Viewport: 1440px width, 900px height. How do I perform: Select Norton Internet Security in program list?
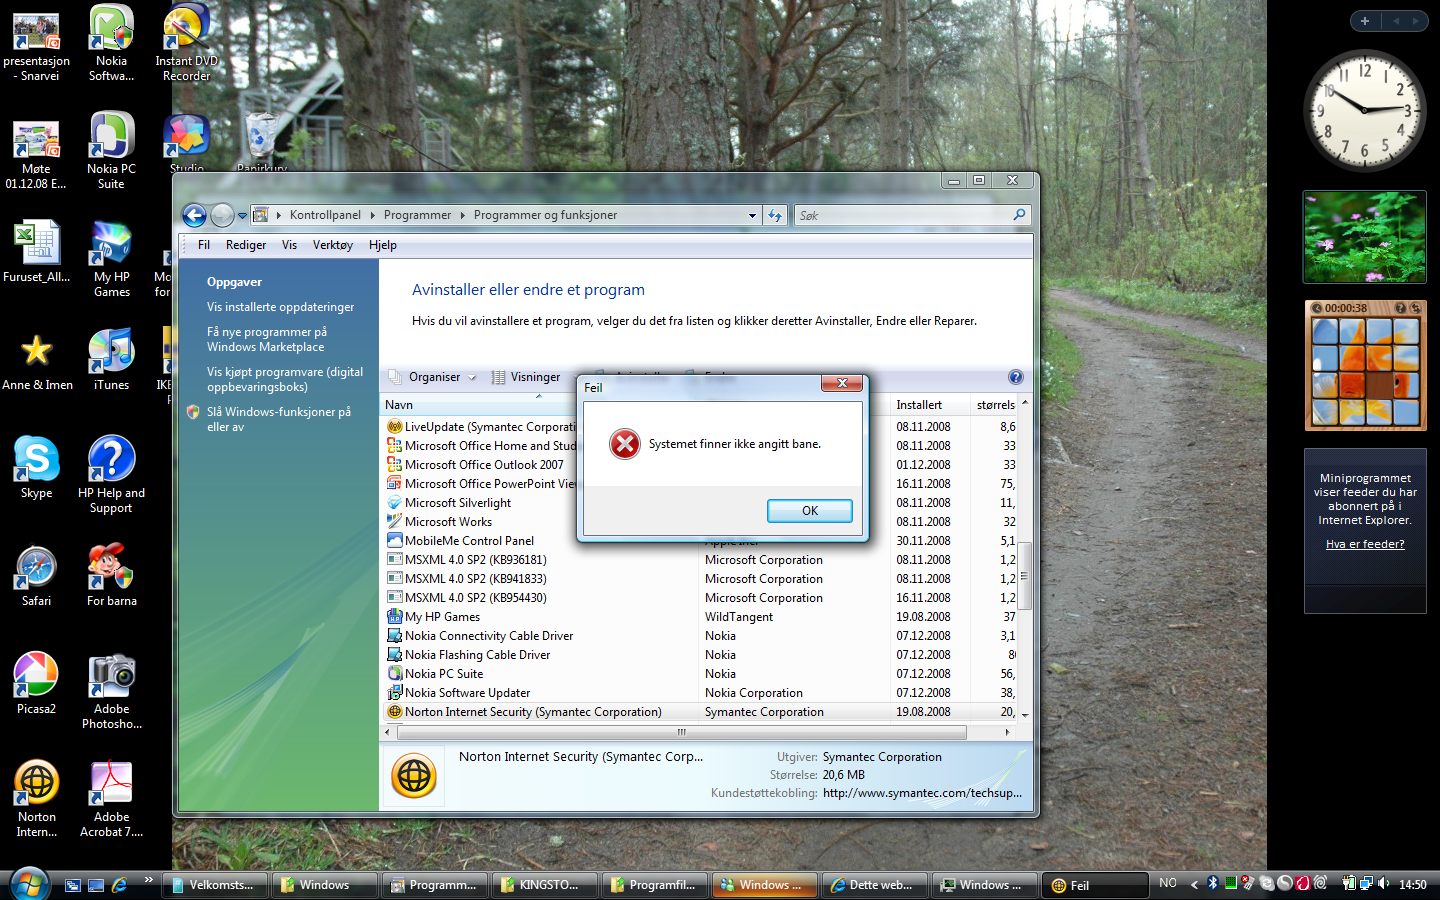[x=700, y=712]
